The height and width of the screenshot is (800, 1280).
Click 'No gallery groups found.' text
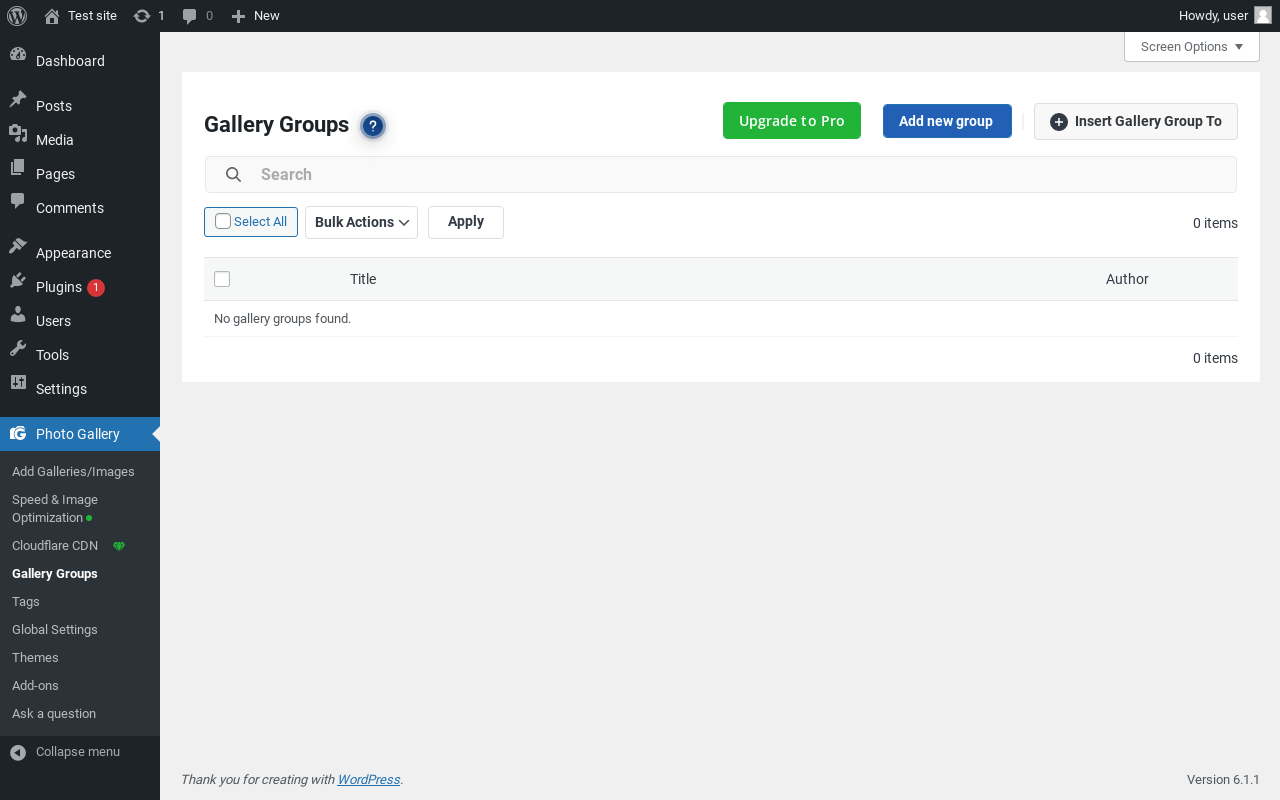[x=282, y=319]
